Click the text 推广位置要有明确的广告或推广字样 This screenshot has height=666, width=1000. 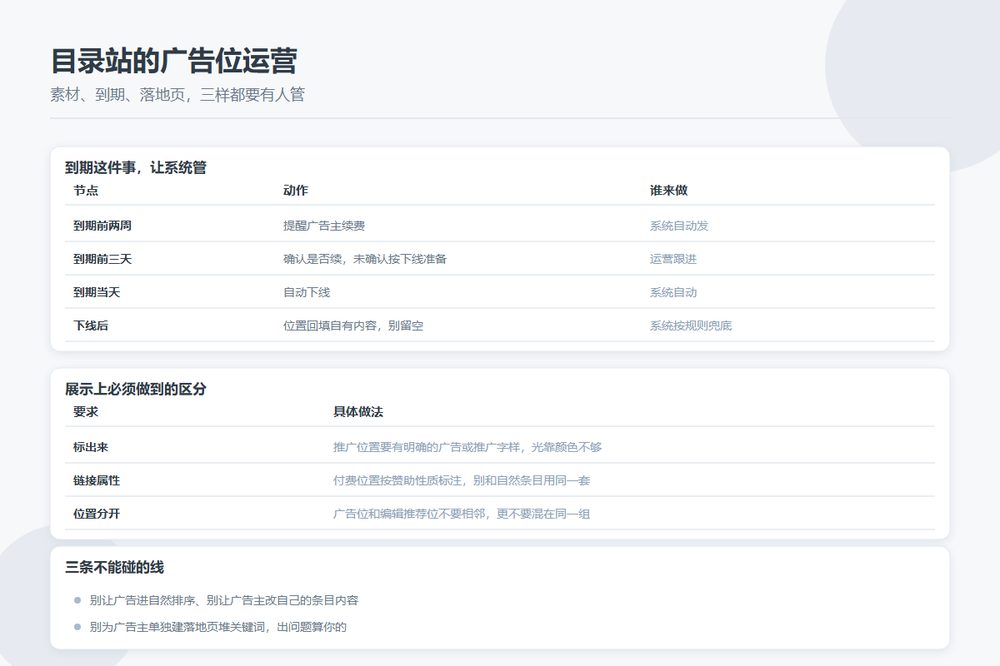(x=426, y=447)
